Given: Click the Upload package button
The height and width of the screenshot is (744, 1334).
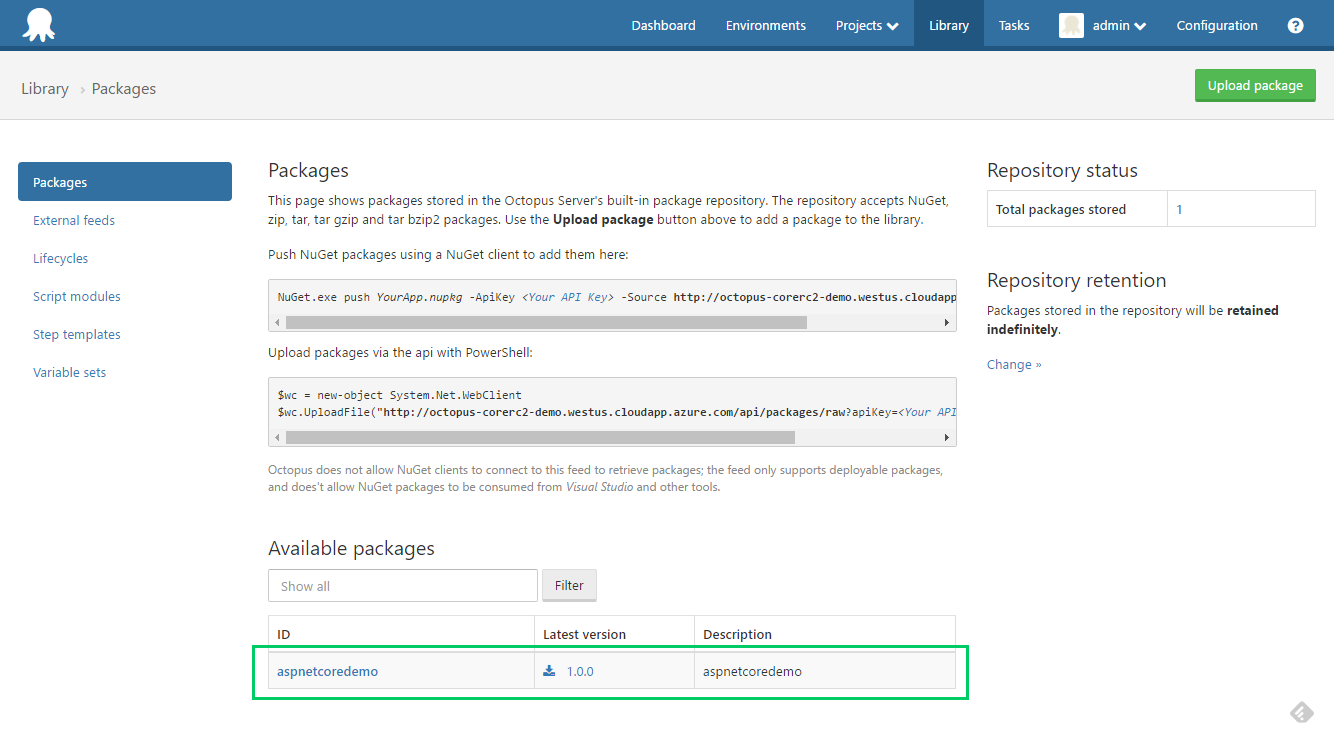Looking at the screenshot, I should tap(1255, 85).
